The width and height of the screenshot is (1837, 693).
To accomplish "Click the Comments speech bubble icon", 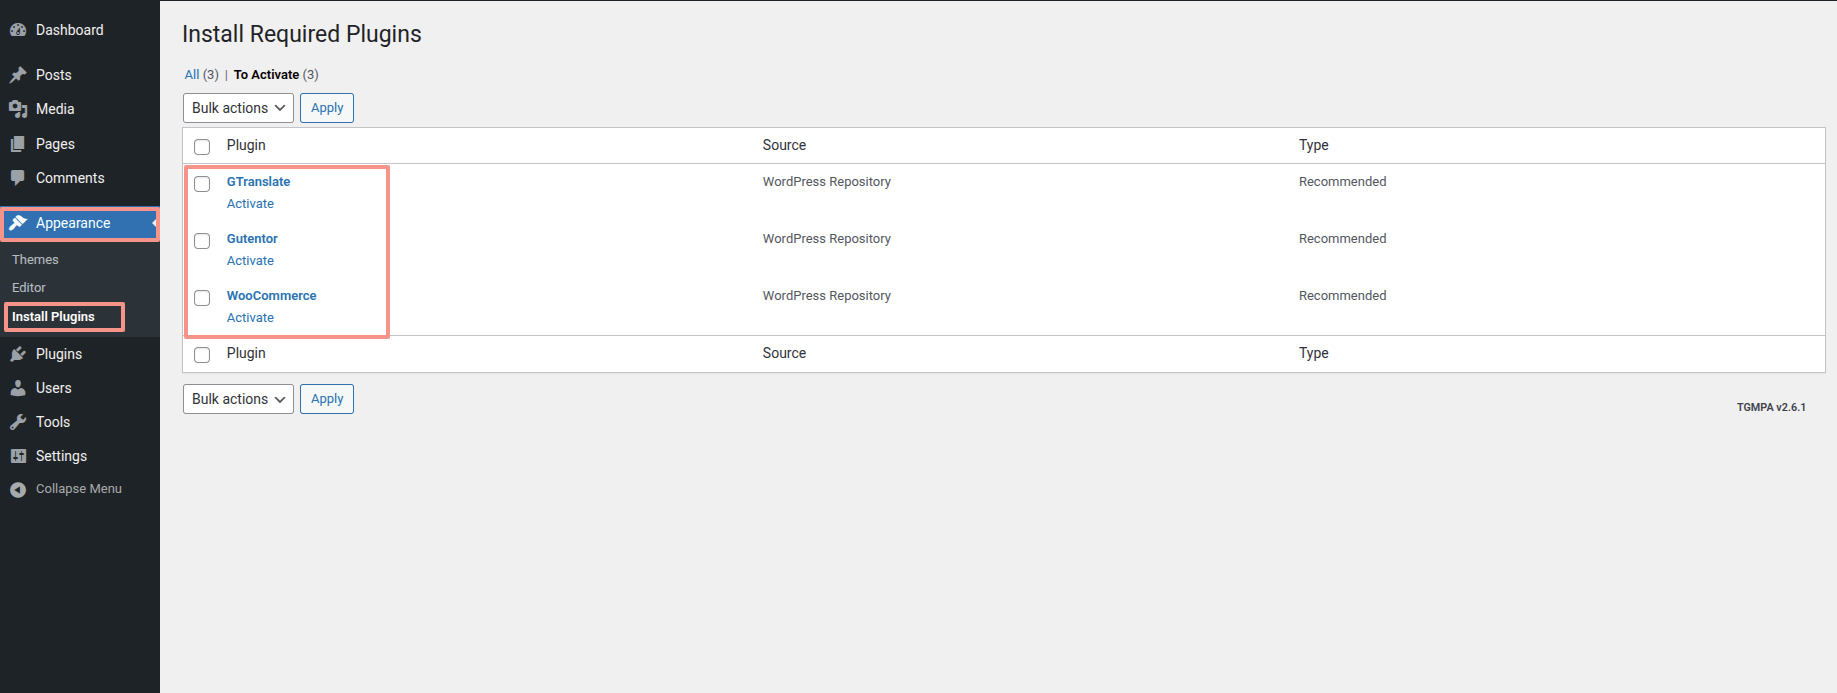I will pos(18,178).
